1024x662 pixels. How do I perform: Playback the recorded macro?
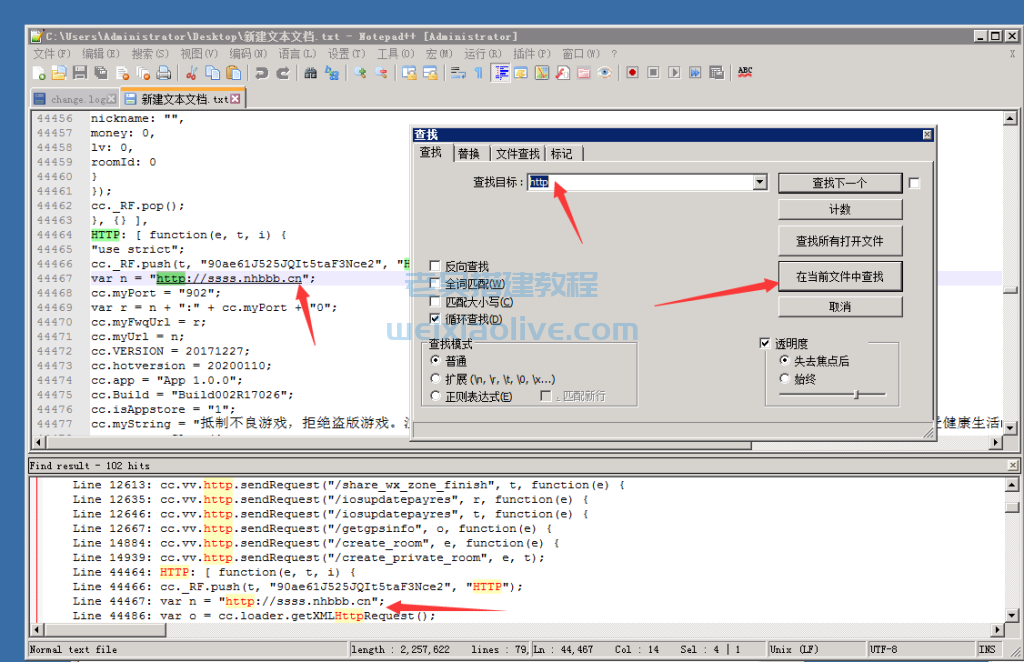click(674, 72)
